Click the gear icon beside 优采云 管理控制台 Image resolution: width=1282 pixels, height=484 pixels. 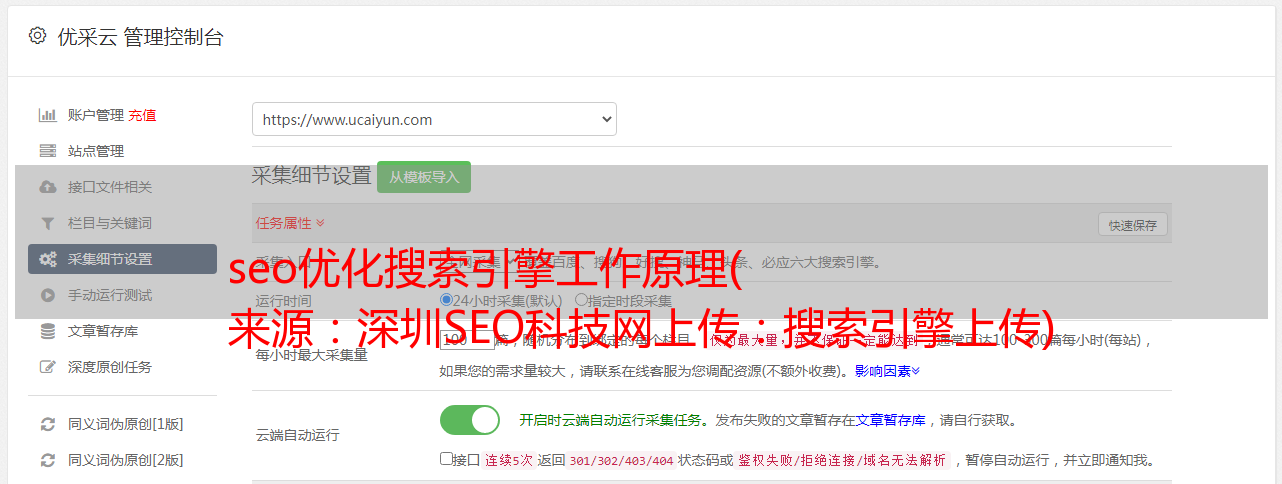click(37, 36)
